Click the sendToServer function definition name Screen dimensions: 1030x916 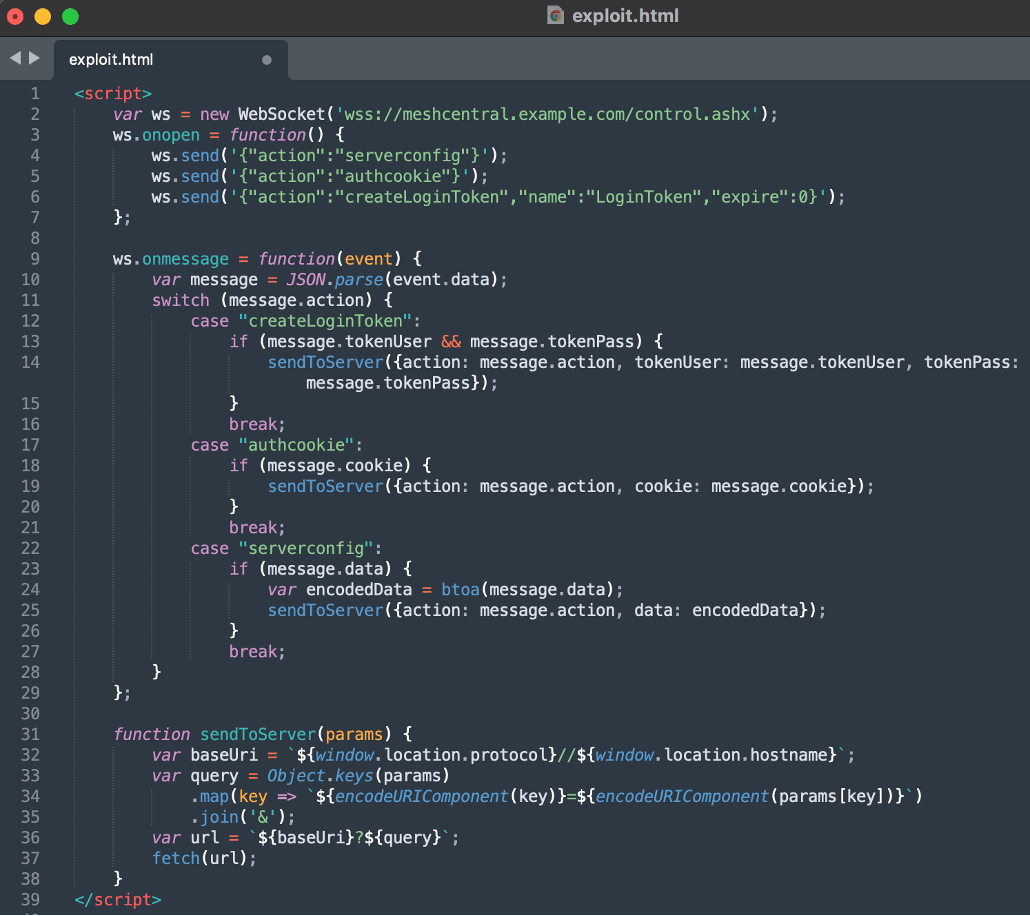click(258, 735)
